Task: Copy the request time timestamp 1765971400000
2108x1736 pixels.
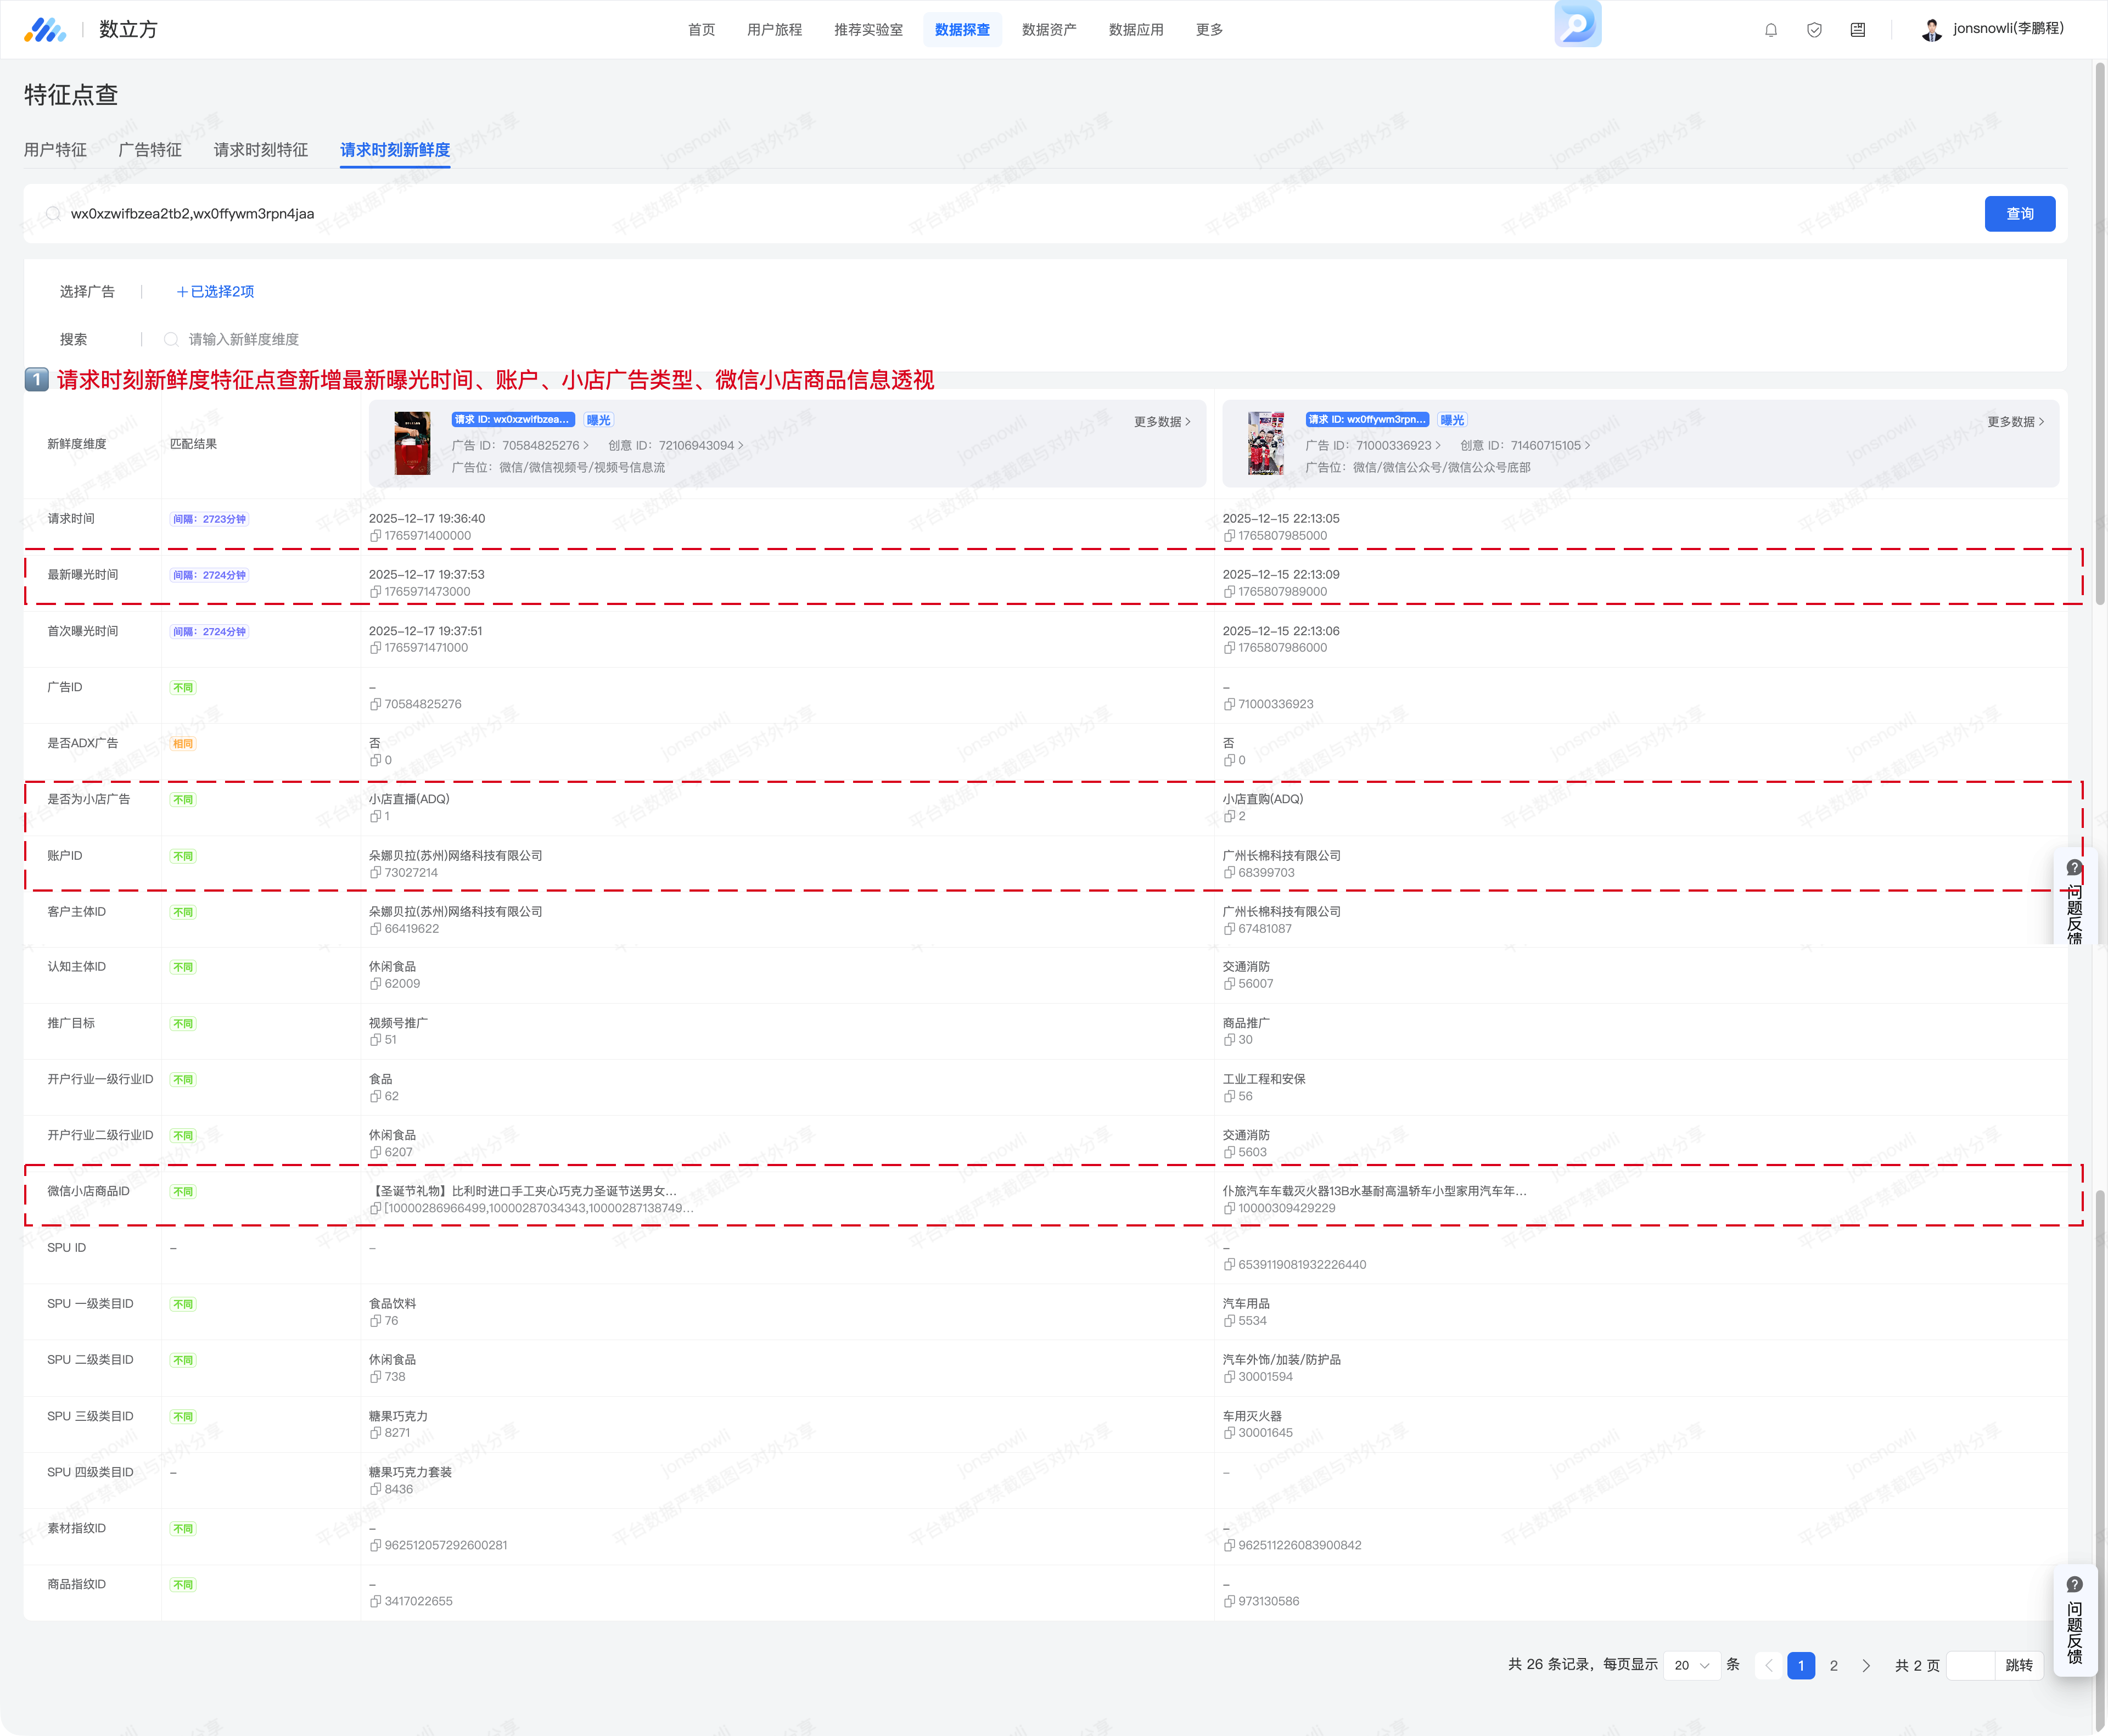Action: [x=375, y=536]
